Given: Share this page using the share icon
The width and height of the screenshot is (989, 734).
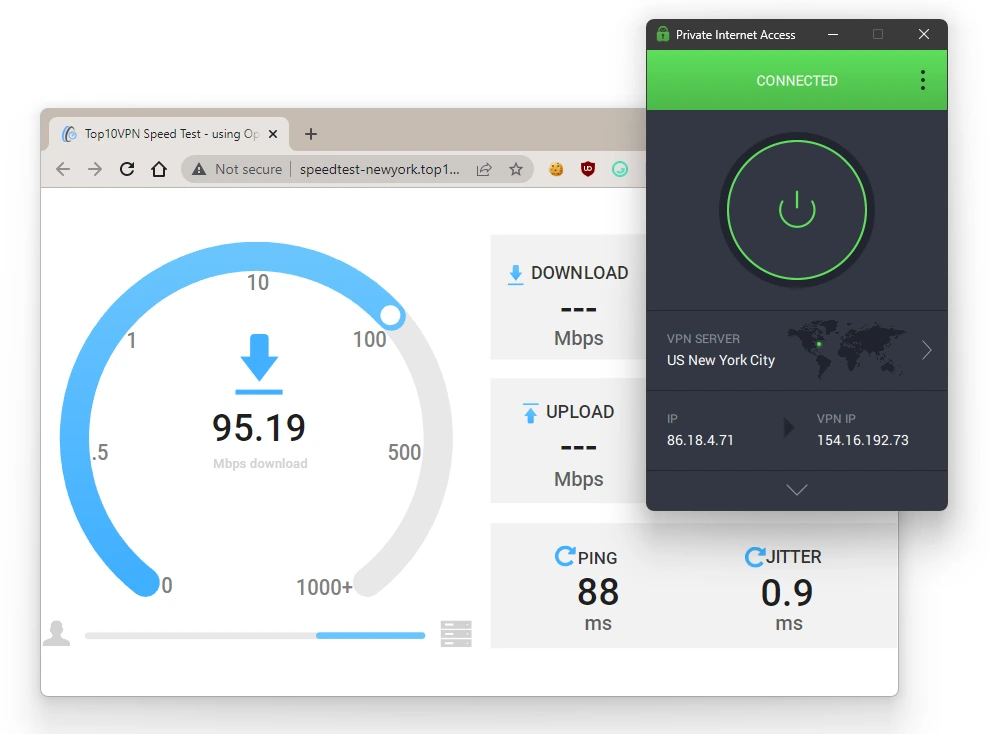Looking at the screenshot, I should 484,170.
